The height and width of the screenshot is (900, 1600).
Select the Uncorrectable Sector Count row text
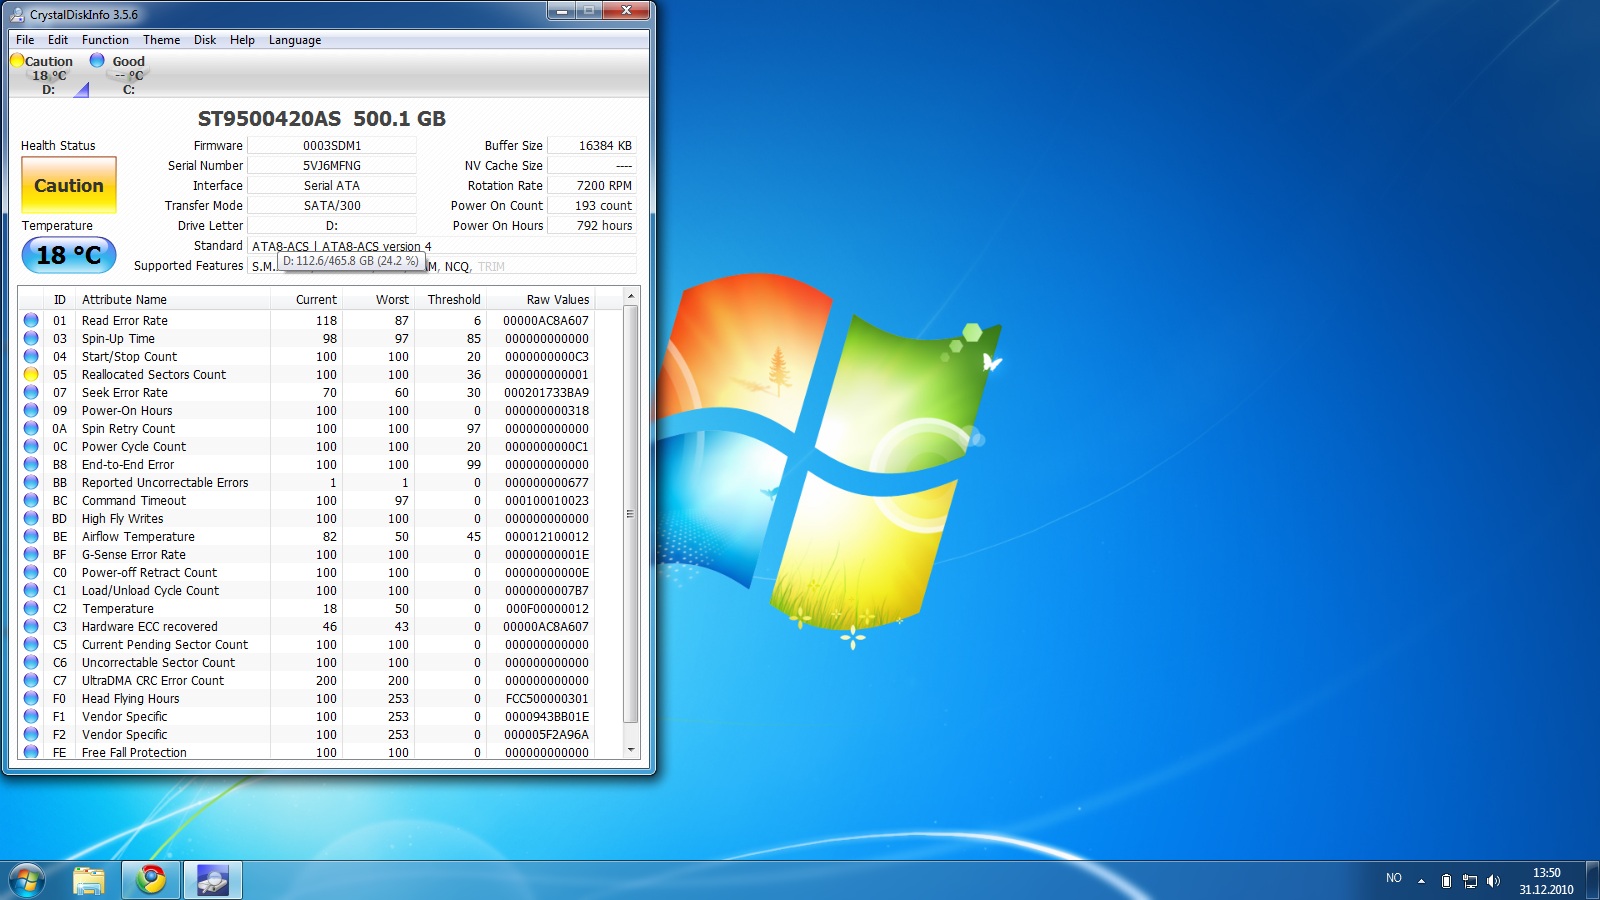pos(158,662)
